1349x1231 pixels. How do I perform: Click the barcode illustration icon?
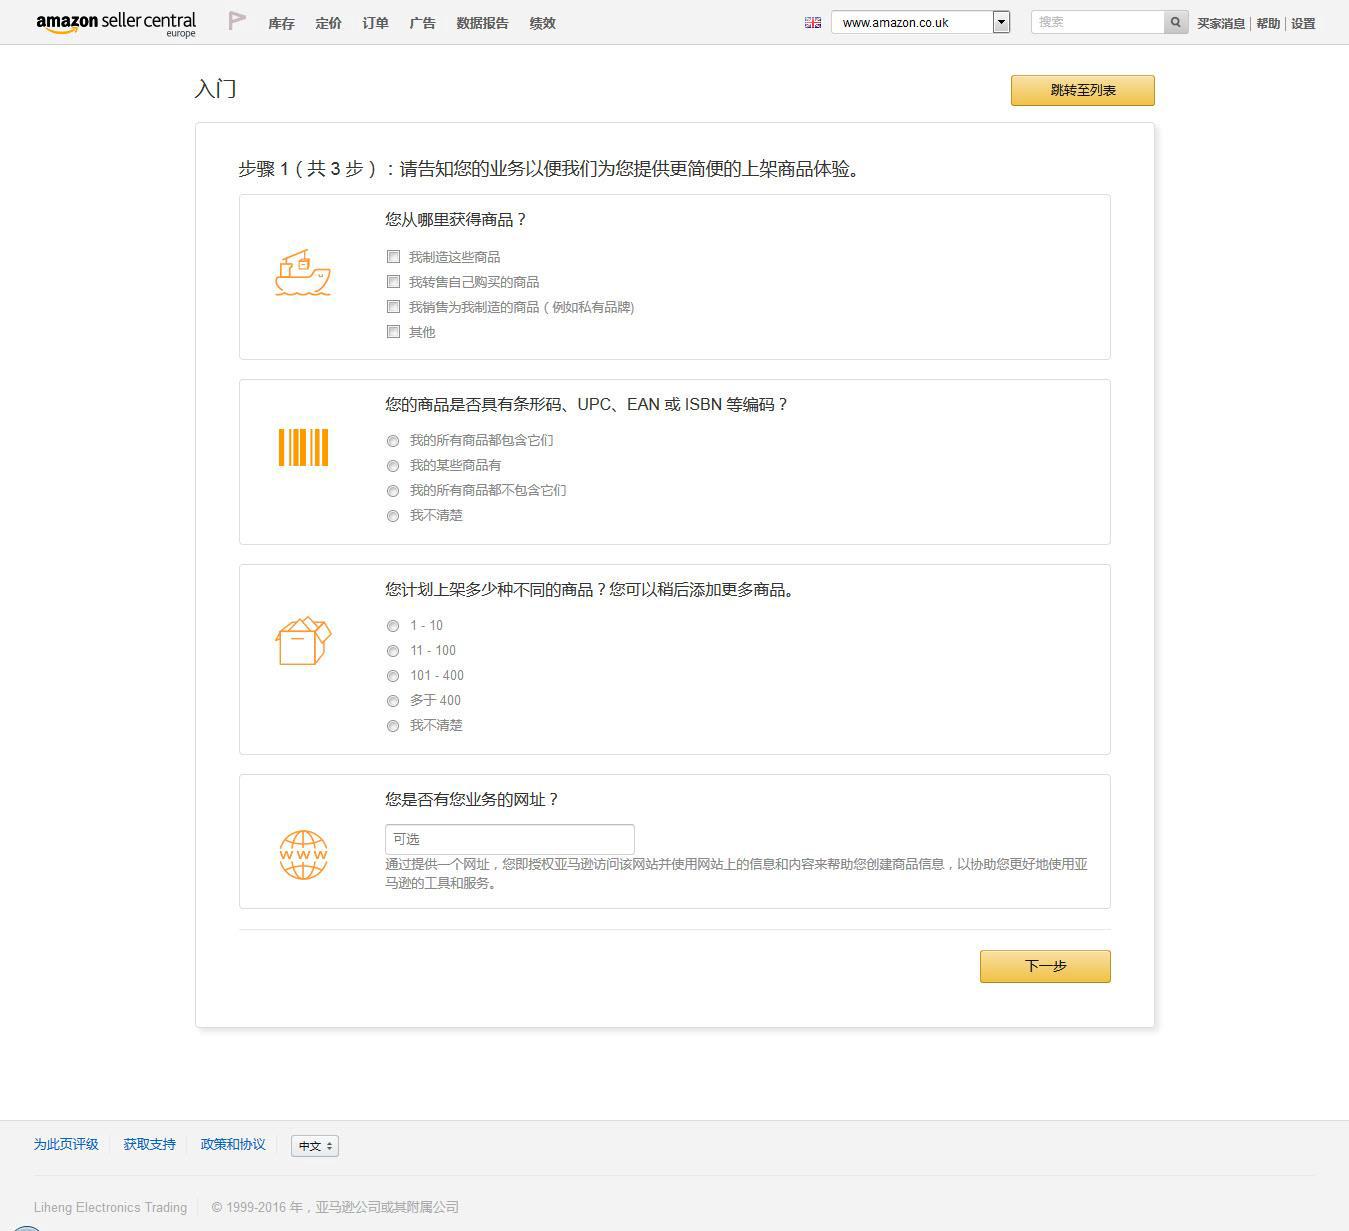coord(303,447)
